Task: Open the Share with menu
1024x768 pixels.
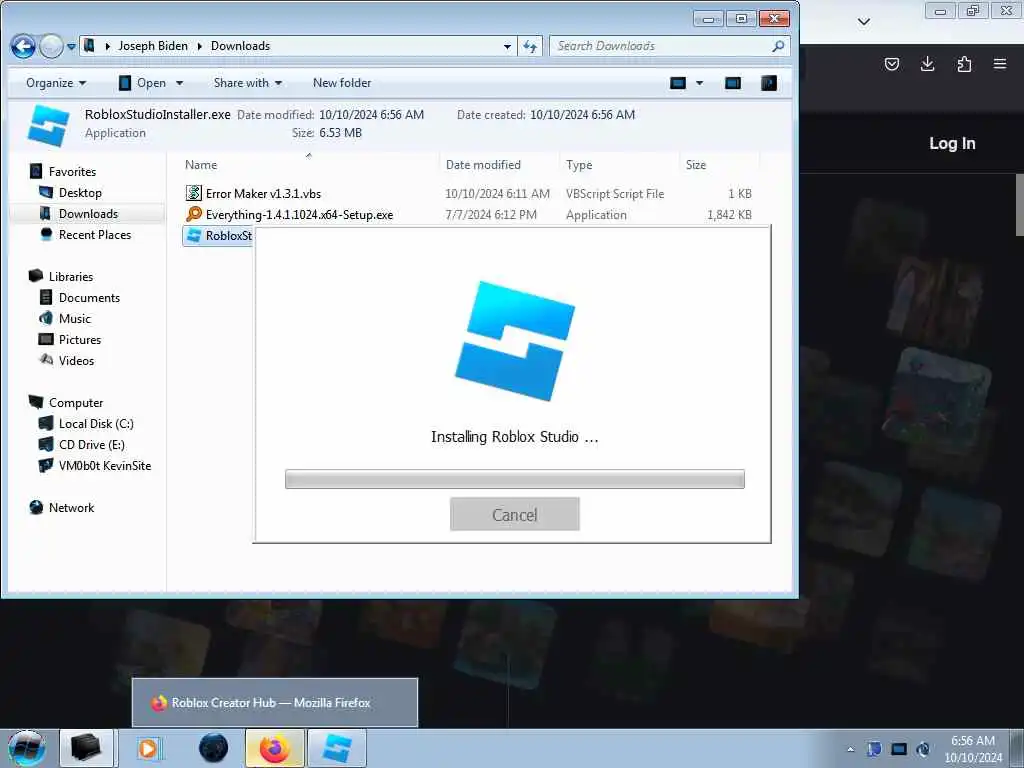Action: click(x=248, y=83)
